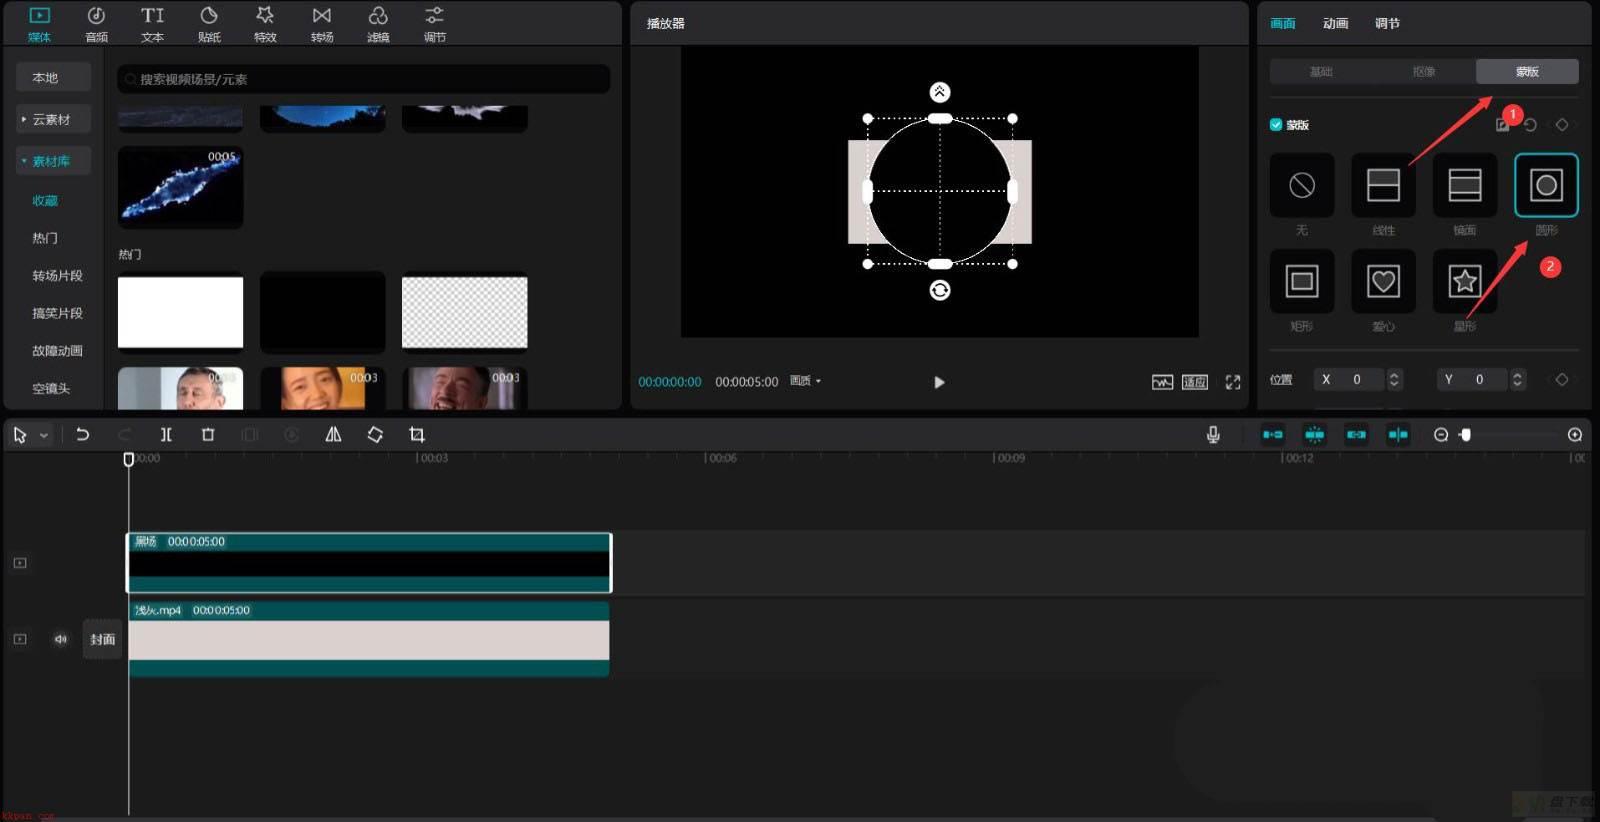1600x822 pixels.
Task: Choose the 星形 star mask
Action: tap(1465, 281)
